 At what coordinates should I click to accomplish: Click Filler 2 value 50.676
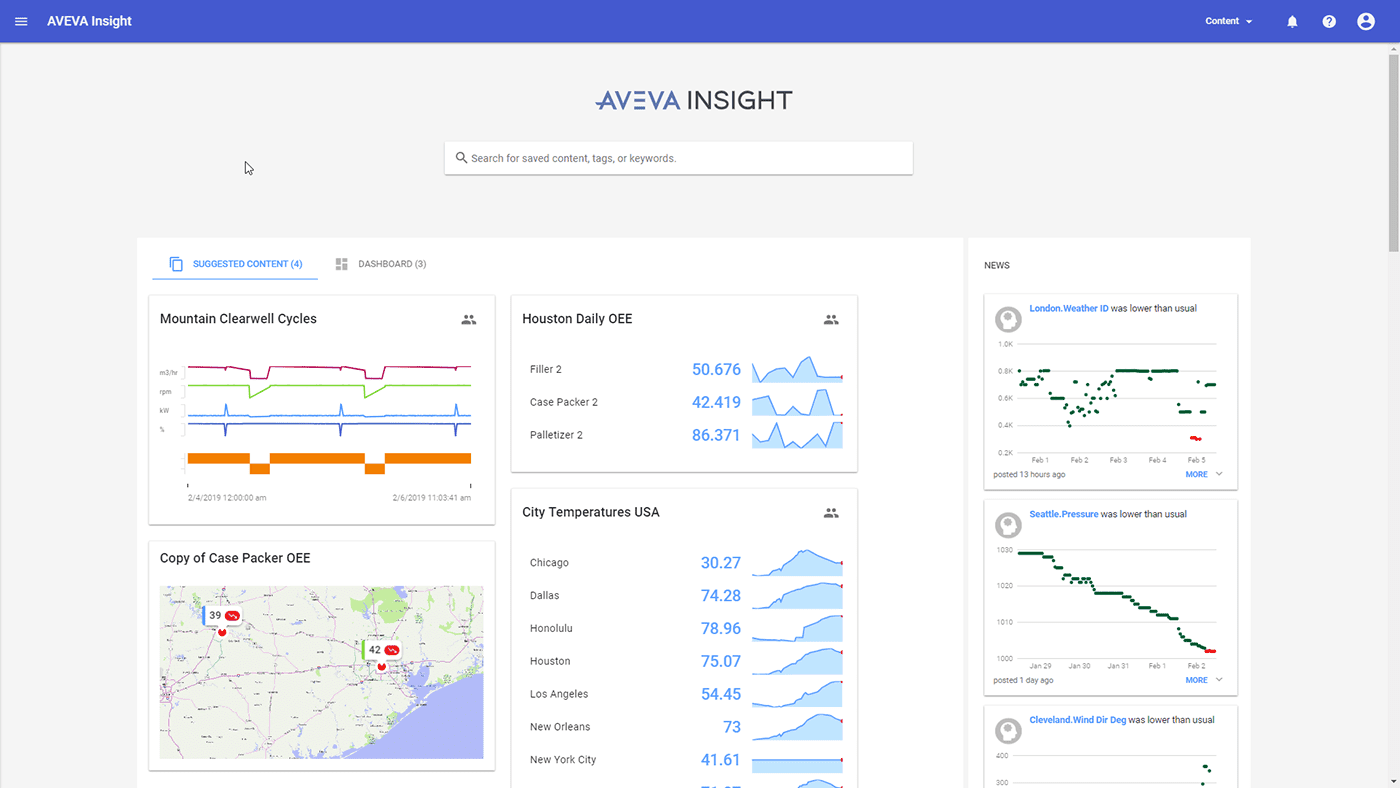click(x=716, y=370)
